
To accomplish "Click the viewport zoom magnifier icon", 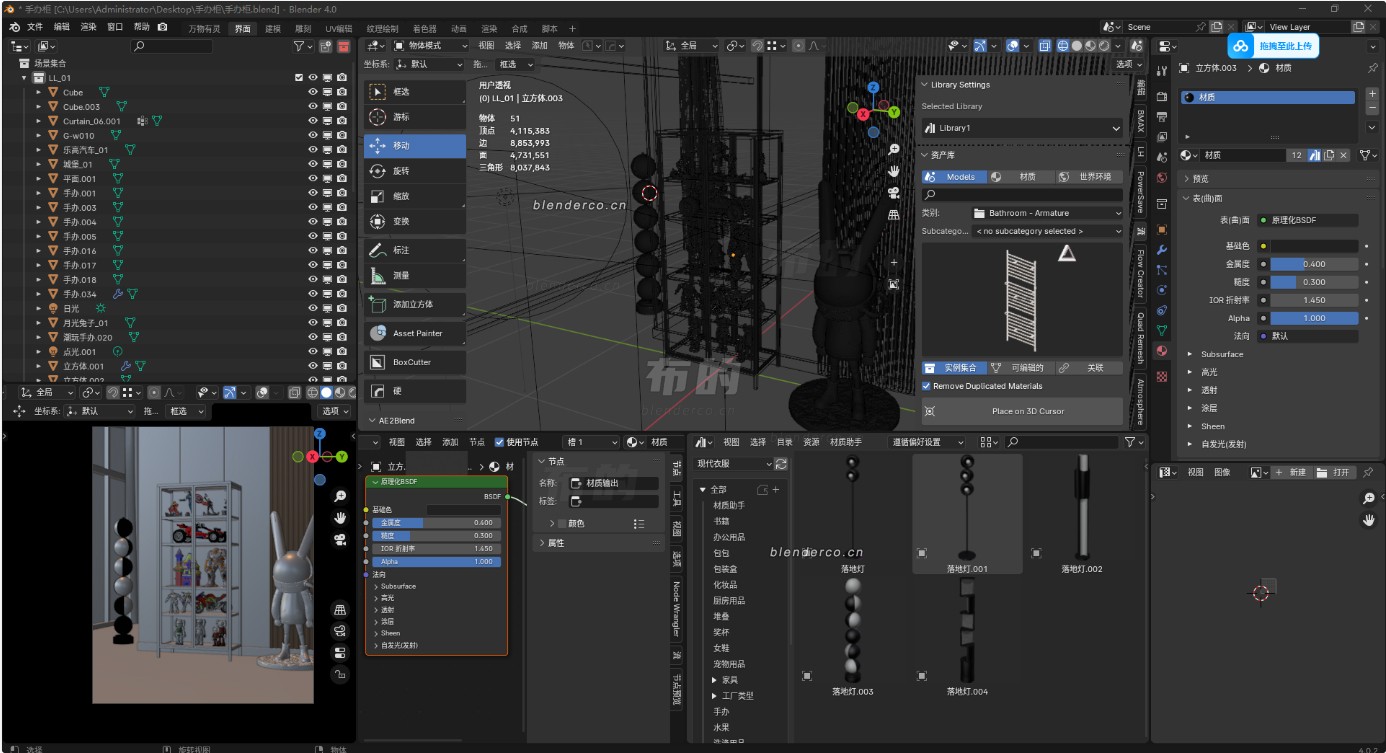I will [893, 149].
